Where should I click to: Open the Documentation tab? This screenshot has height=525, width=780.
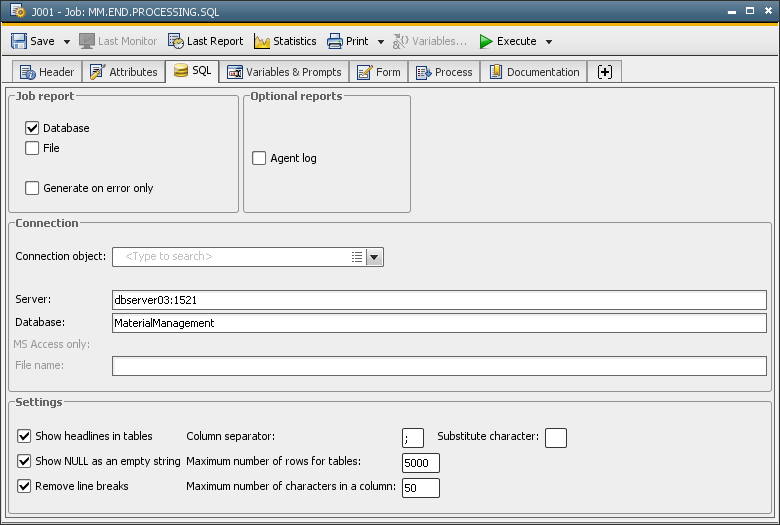point(533,72)
